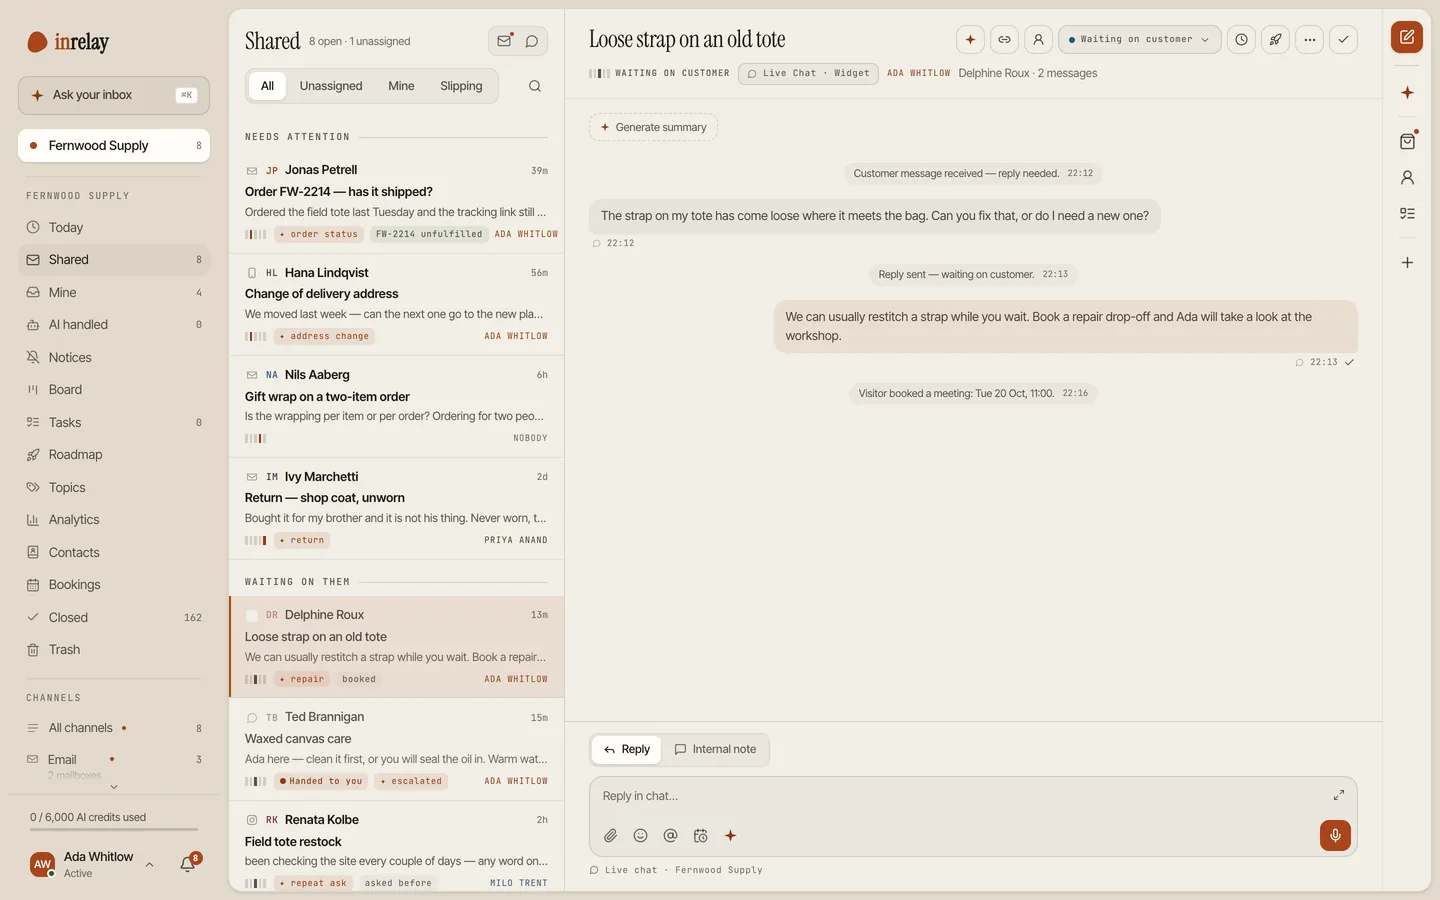Open Contacts in the sidebar
This screenshot has height=900, width=1440.
114,553
